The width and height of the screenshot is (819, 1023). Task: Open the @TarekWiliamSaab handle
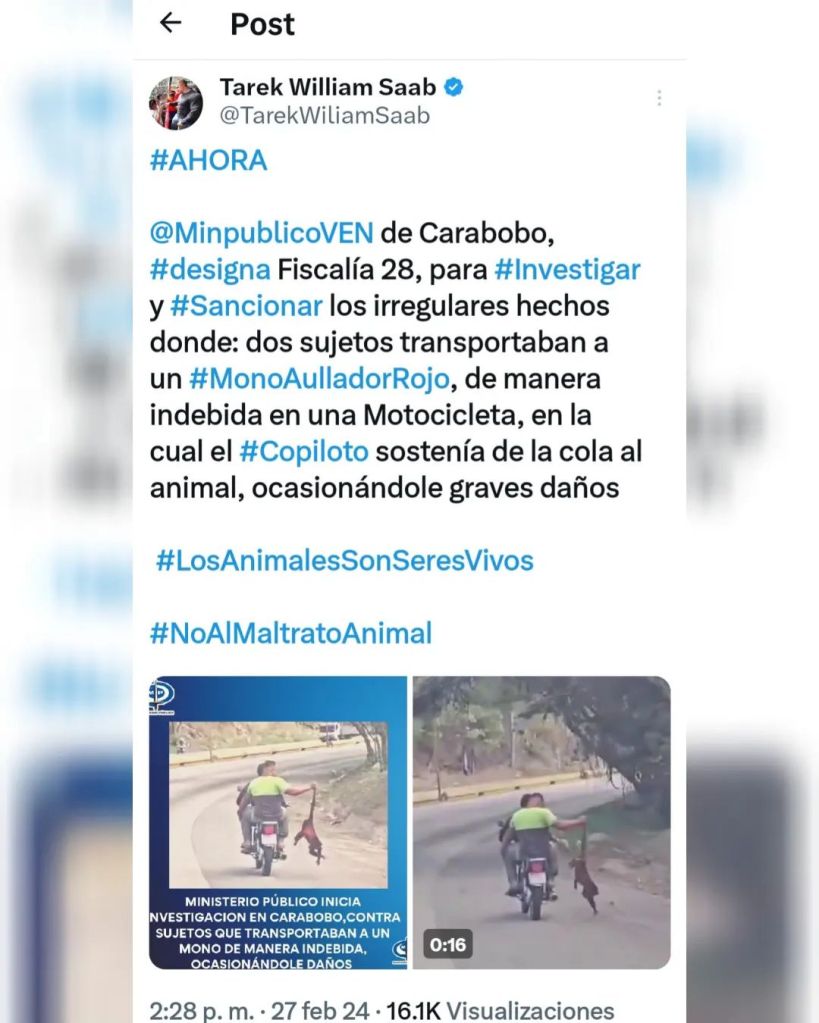pyautogui.click(x=324, y=115)
